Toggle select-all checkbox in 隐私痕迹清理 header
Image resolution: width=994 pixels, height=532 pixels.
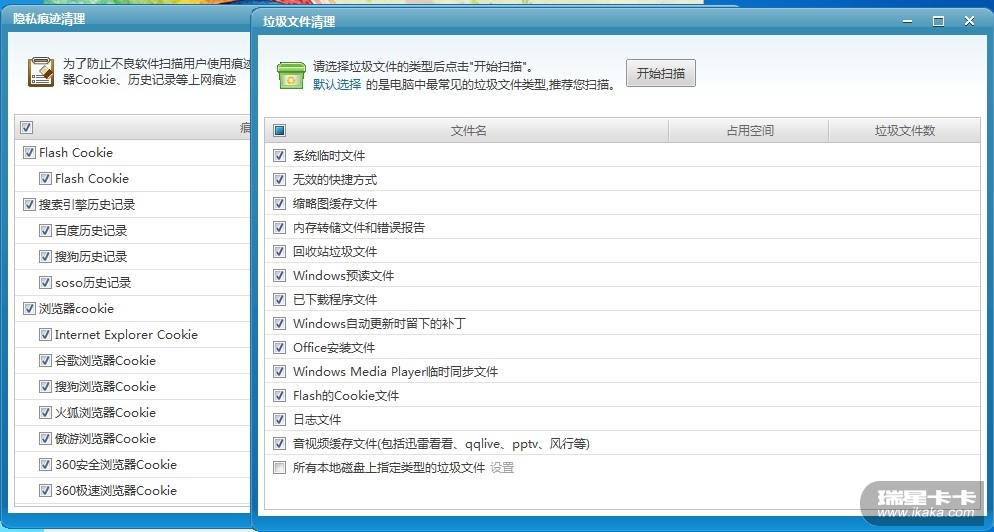click(26, 127)
